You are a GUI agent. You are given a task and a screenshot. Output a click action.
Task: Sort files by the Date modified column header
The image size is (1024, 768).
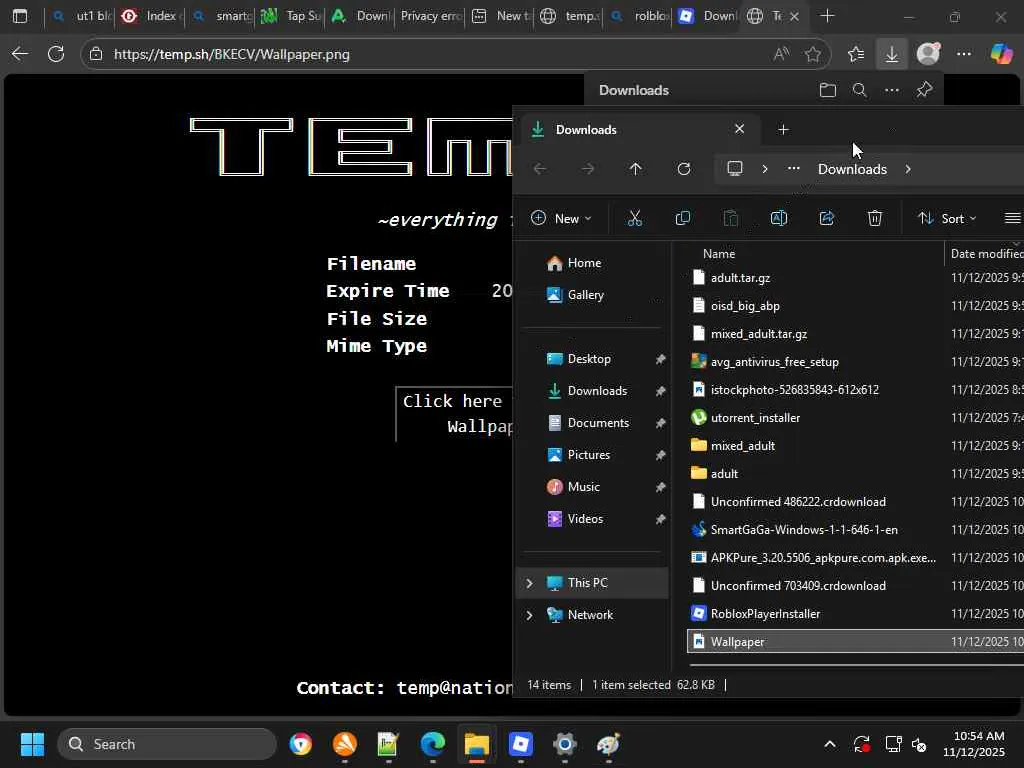point(987,254)
